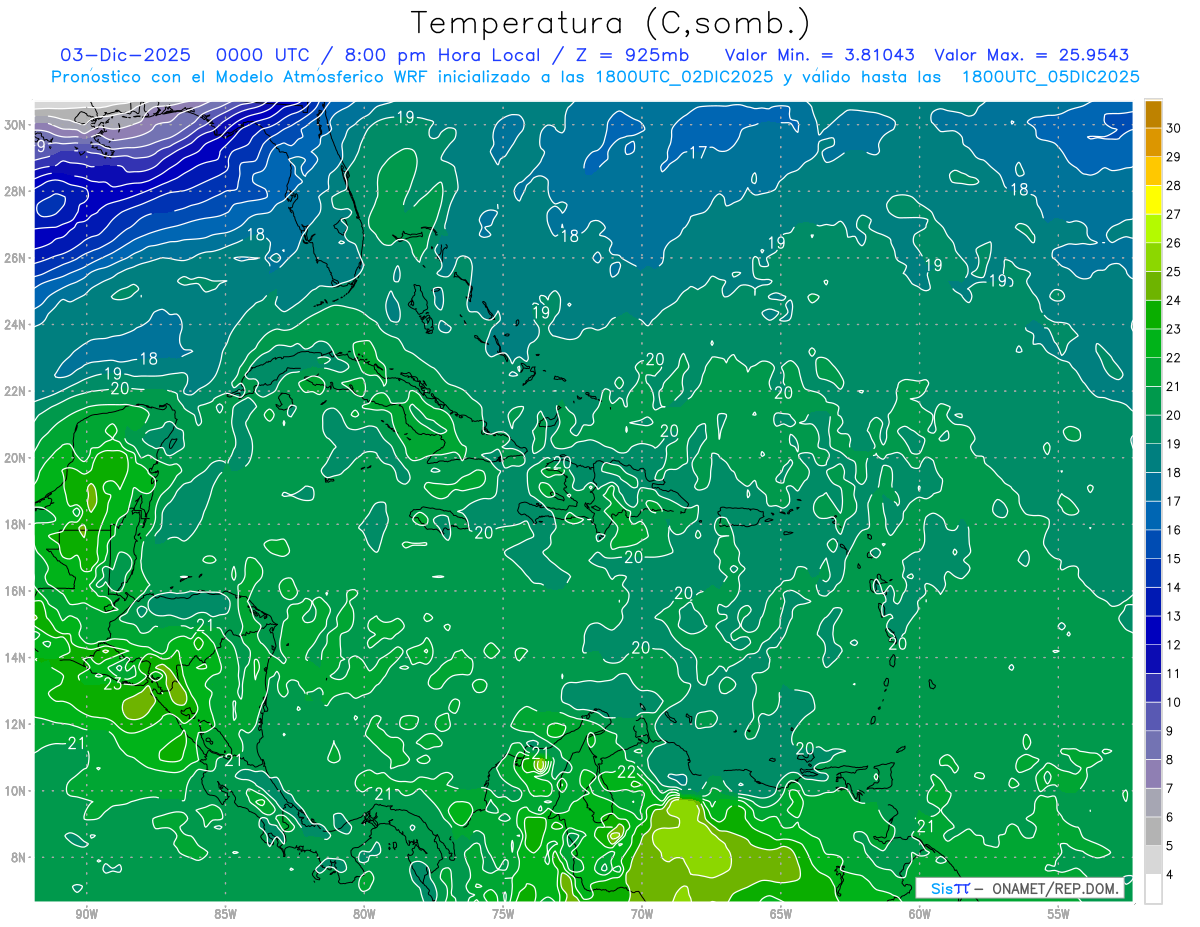Click the 75W longitude axis label
Image resolution: width=1200 pixels, height=927 pixels.
pos(503,914)
